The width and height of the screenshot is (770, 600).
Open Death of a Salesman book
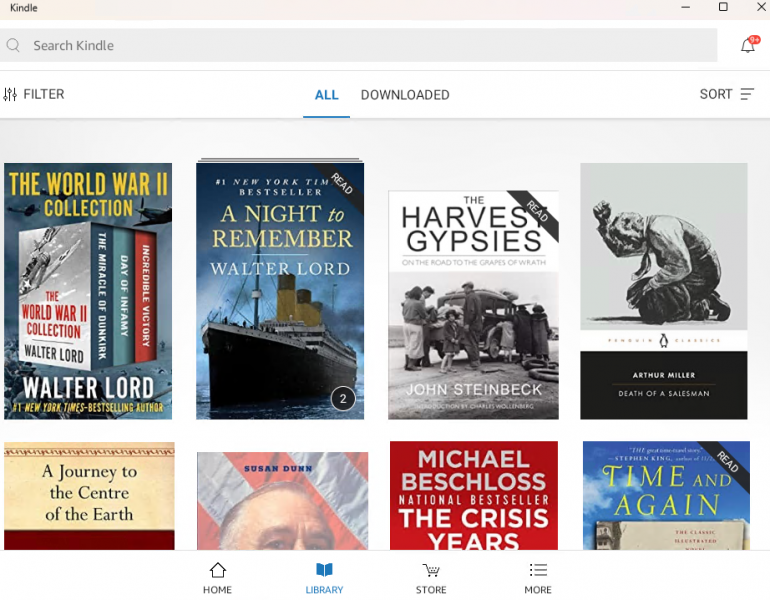[x=664, y=291]
